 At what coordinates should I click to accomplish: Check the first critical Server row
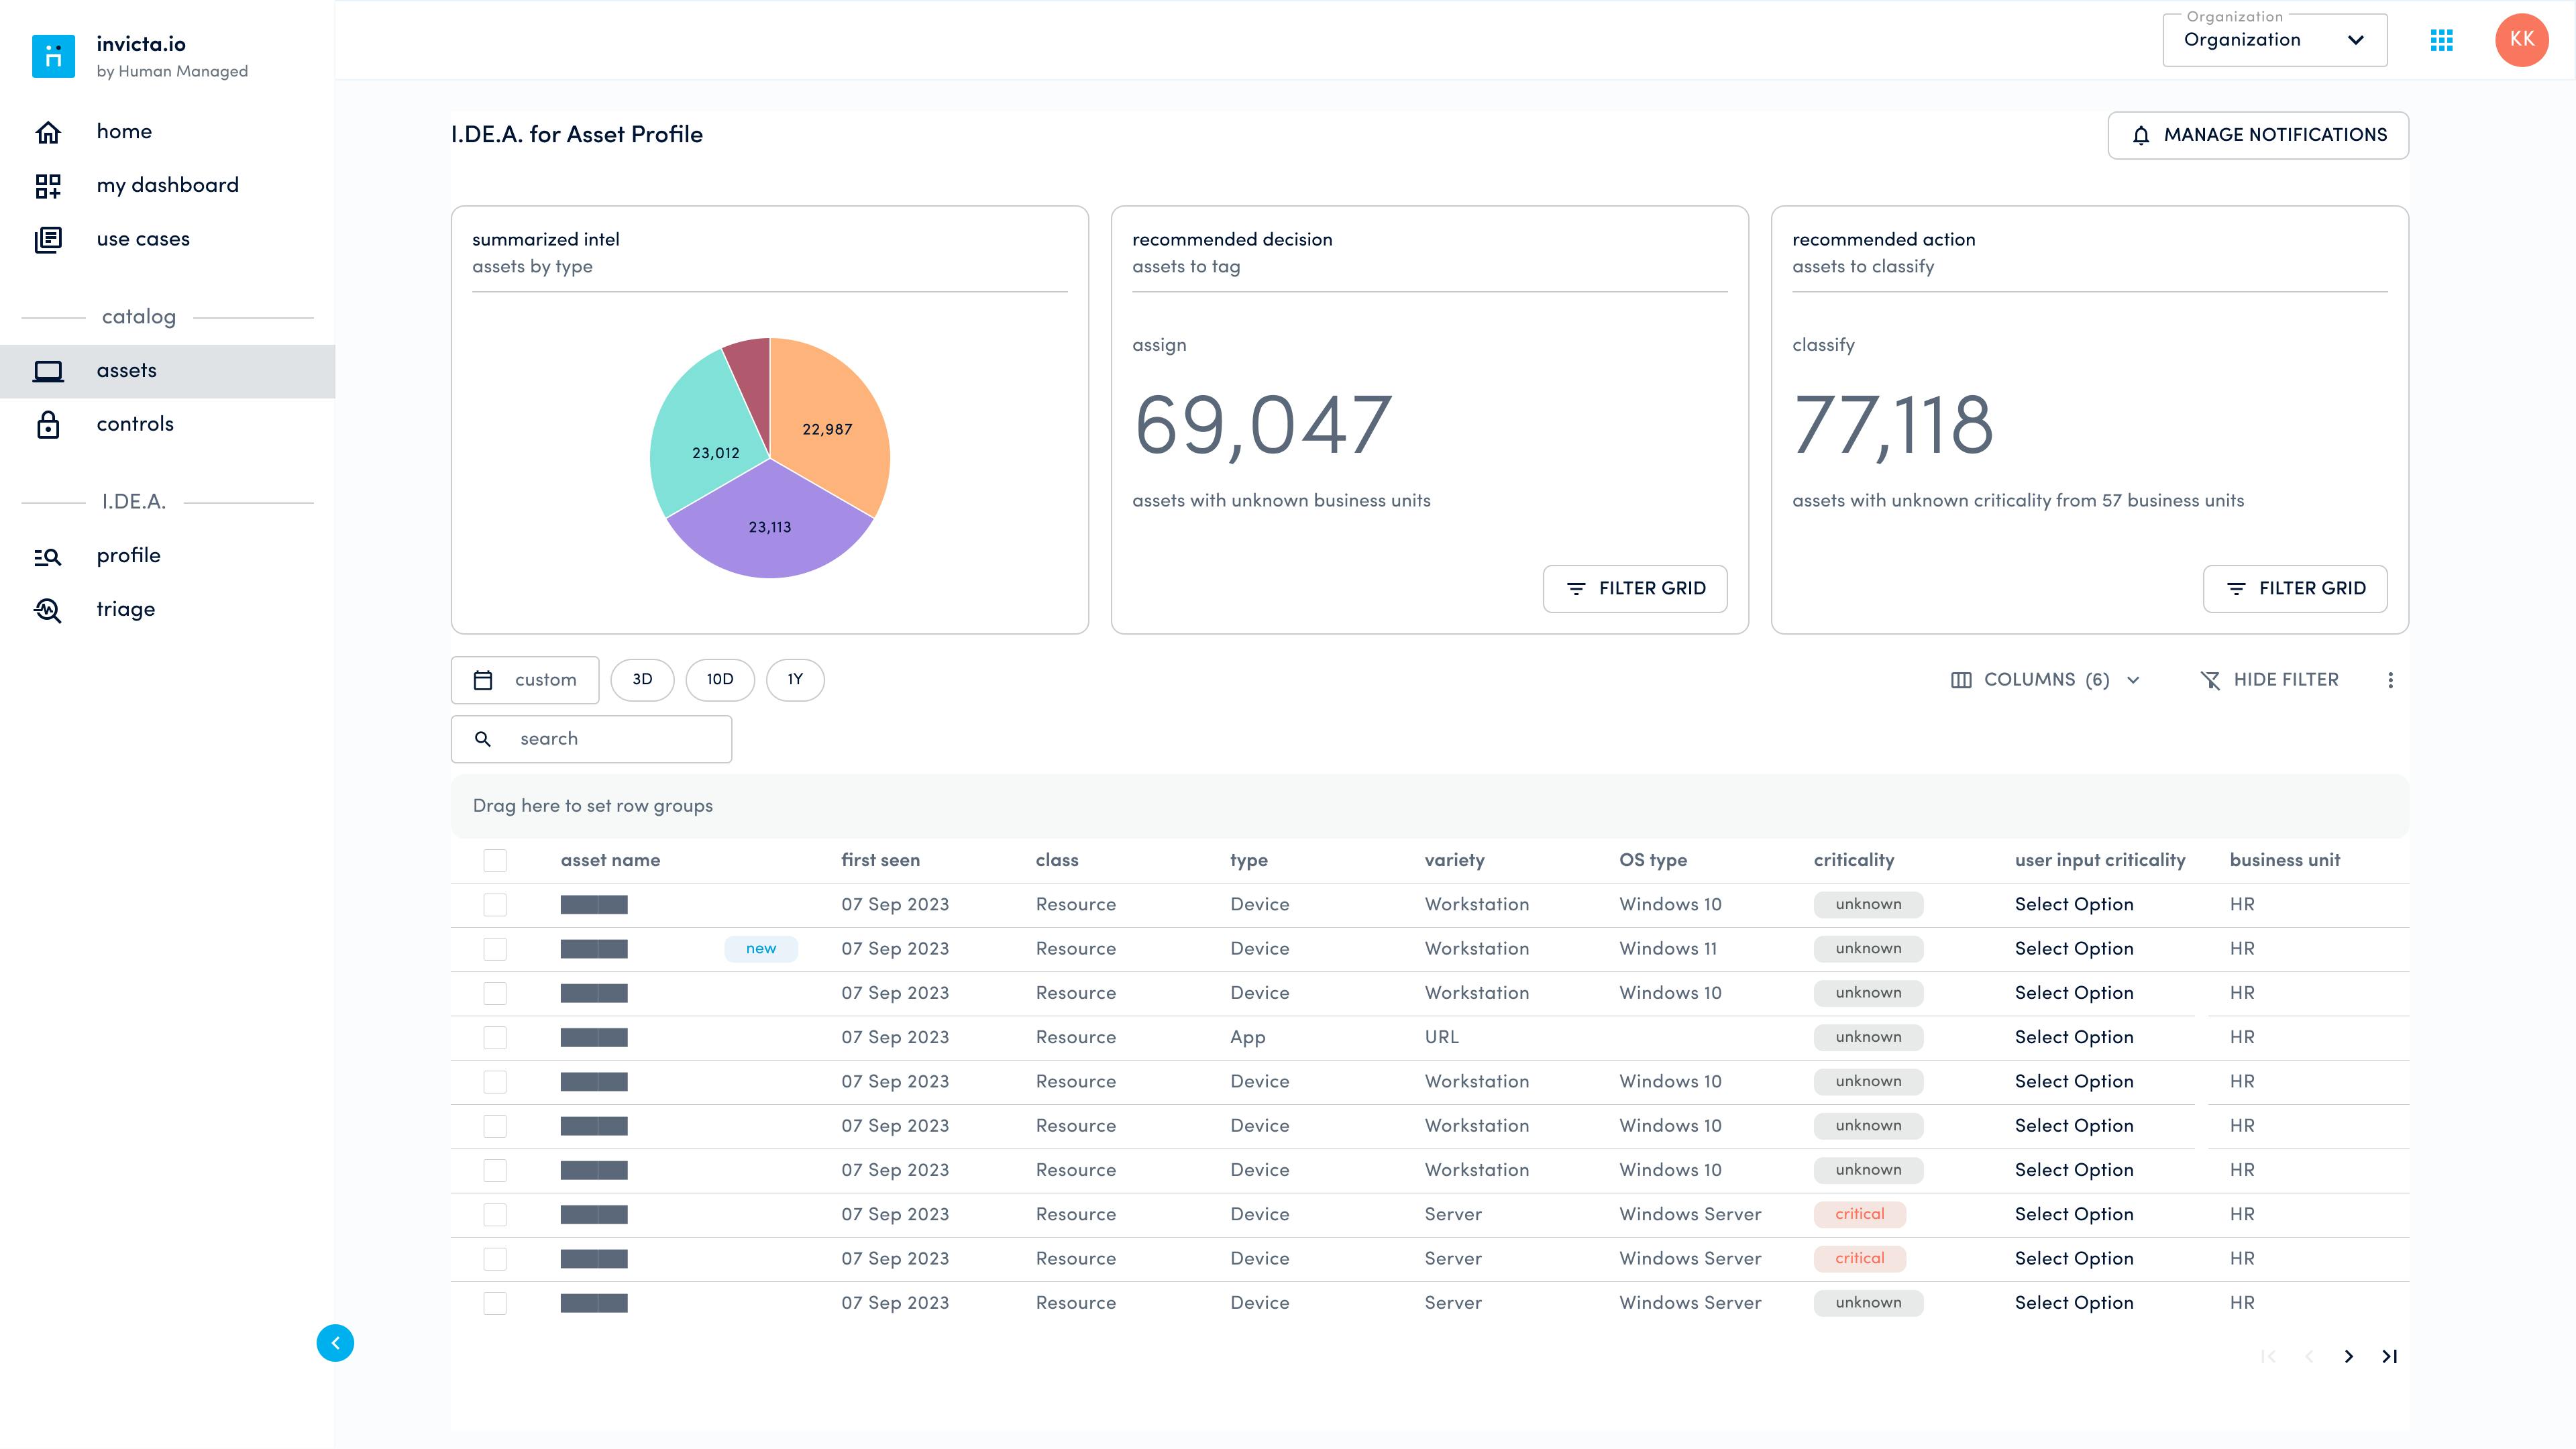pyautogui.click(x=495, y=1214)
